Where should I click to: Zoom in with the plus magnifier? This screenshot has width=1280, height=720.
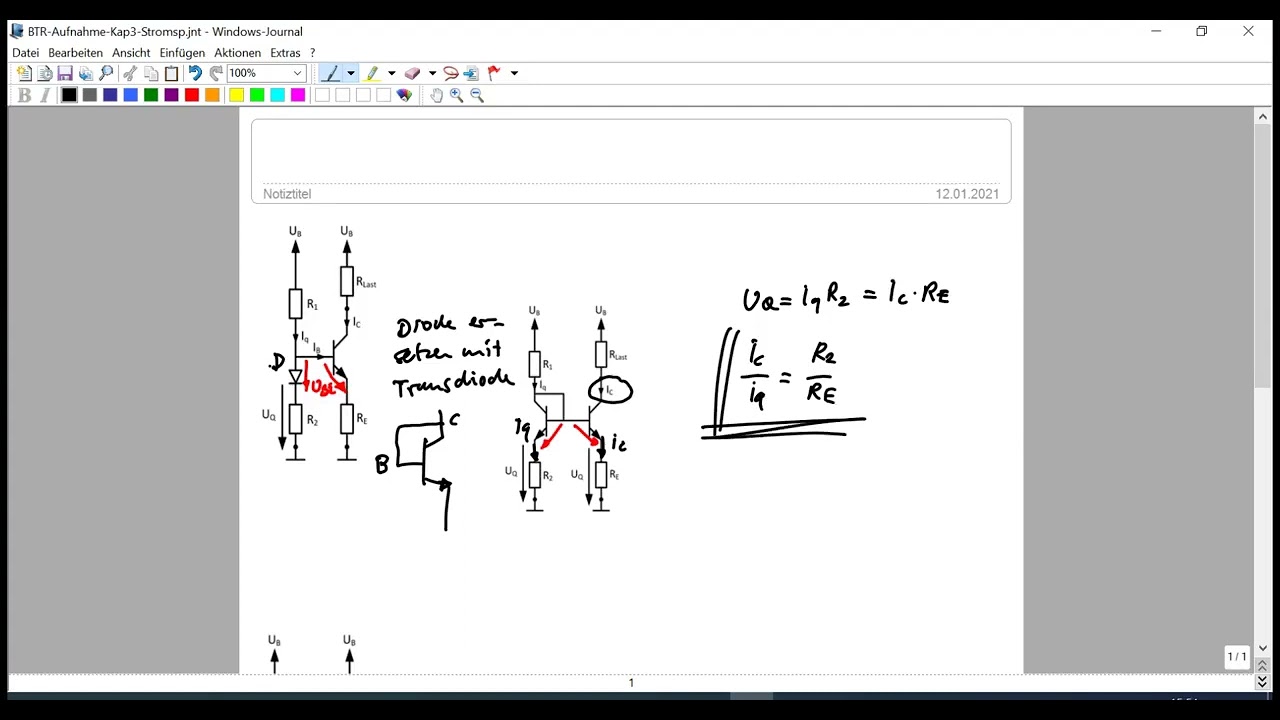[x=457, y=95]
